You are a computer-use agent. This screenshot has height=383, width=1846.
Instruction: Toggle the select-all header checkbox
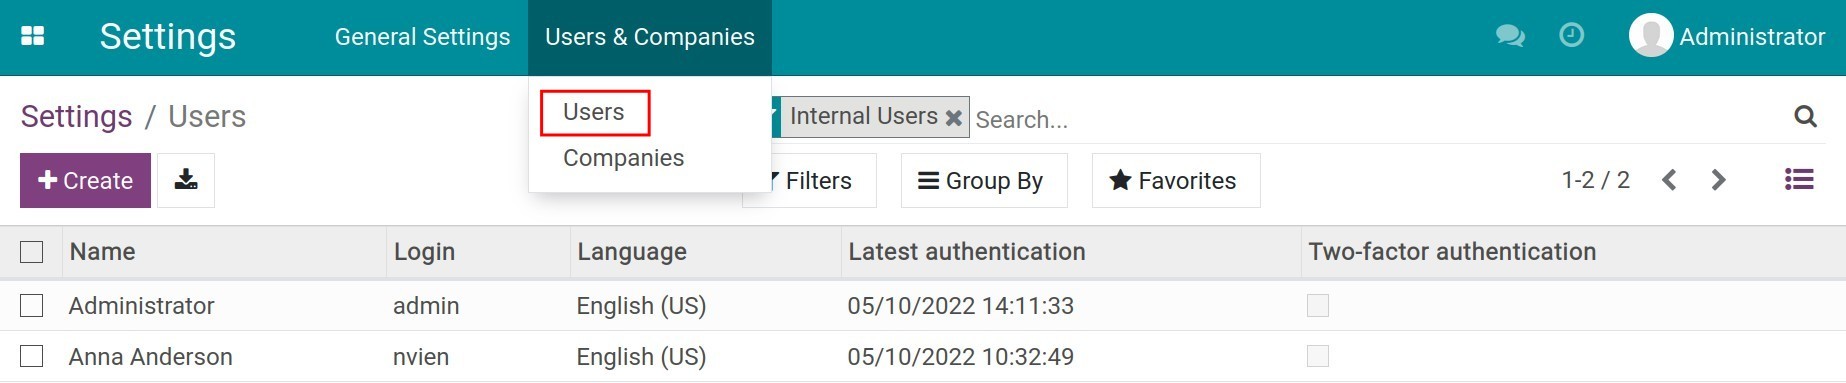pos(32,252)
